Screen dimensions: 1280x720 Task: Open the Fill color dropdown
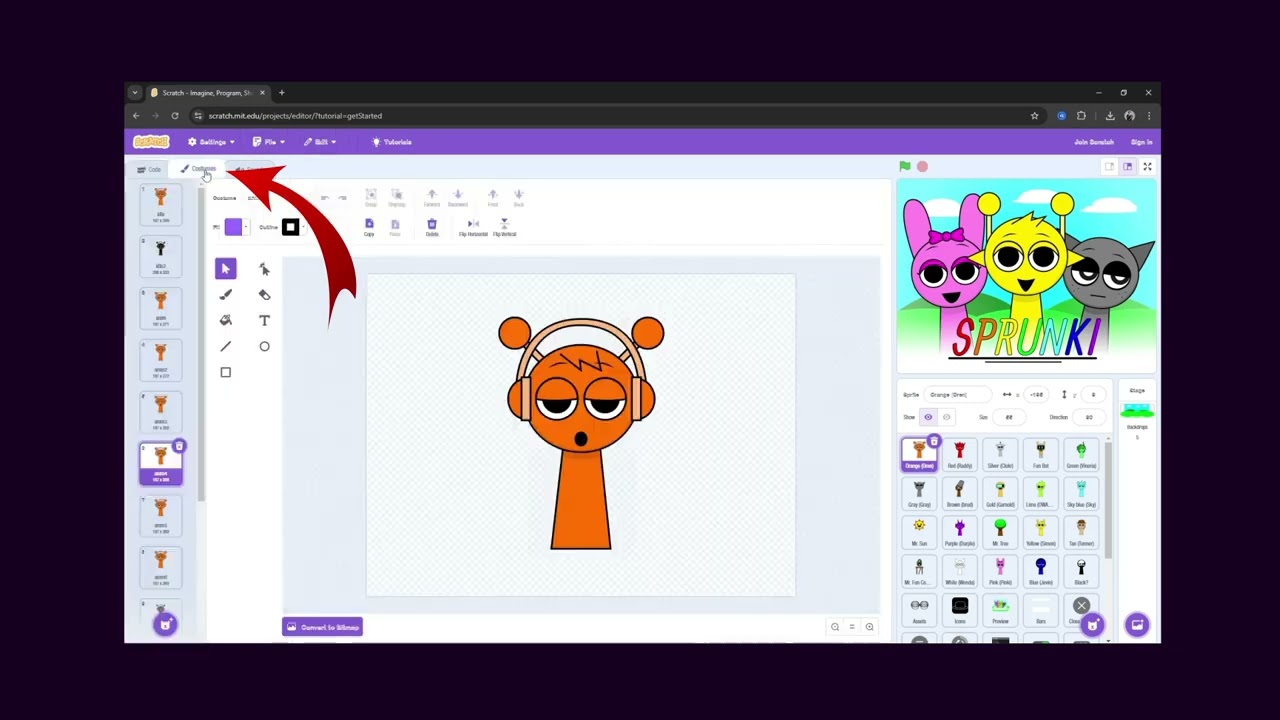point(247,228)
